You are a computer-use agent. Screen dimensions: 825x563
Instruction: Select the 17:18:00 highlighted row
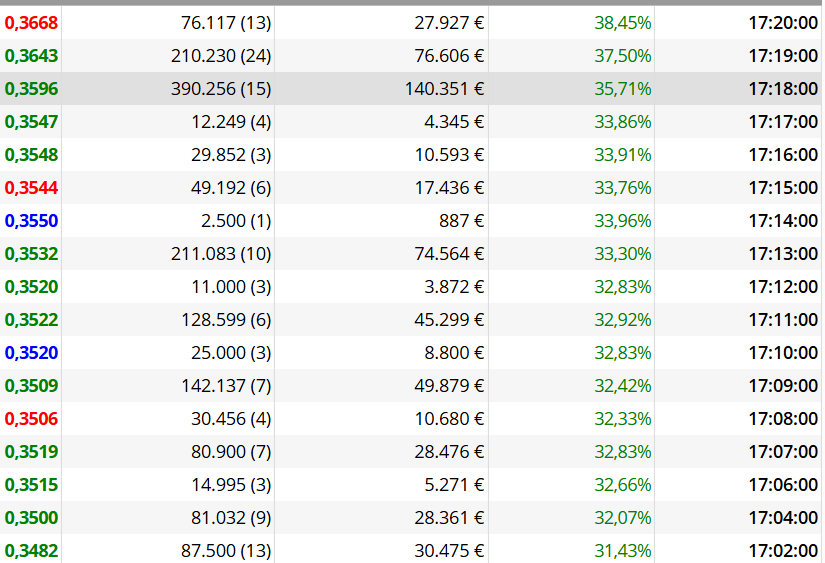click(x=411, y=88)
